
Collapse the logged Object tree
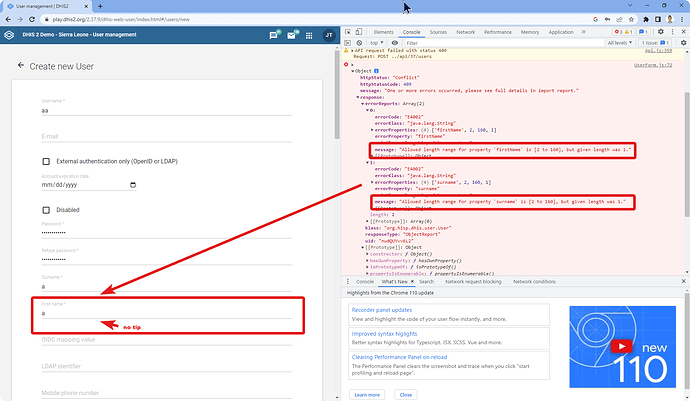[x=352, y=71]
